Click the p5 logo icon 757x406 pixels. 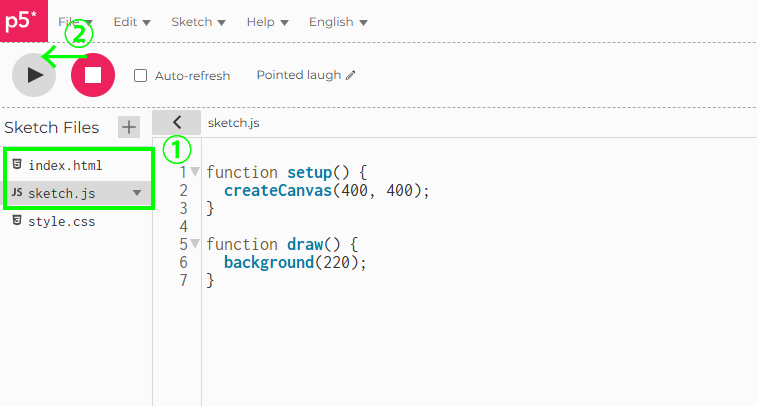coord(22,21)
